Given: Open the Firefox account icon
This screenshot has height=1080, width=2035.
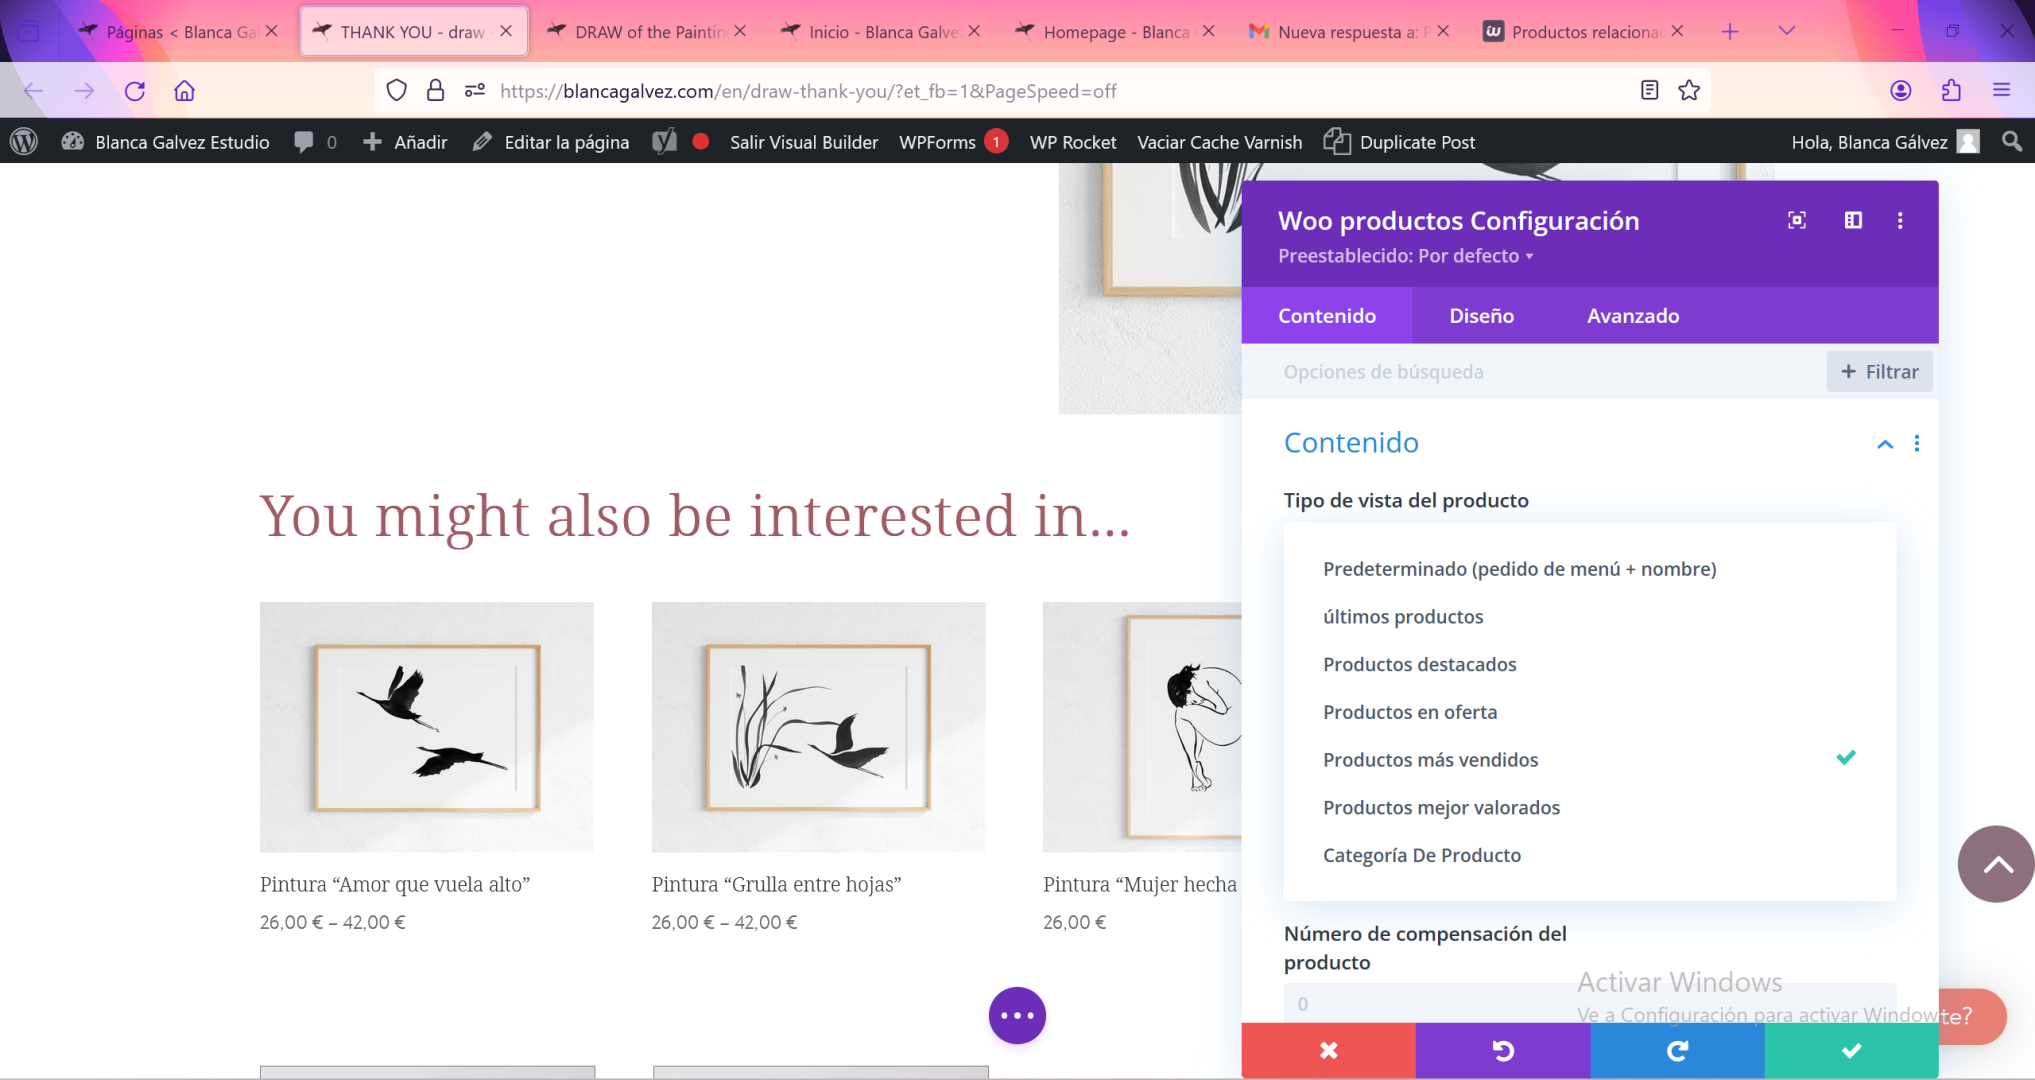Looking at the screenshot, I should coord(1901,91).
